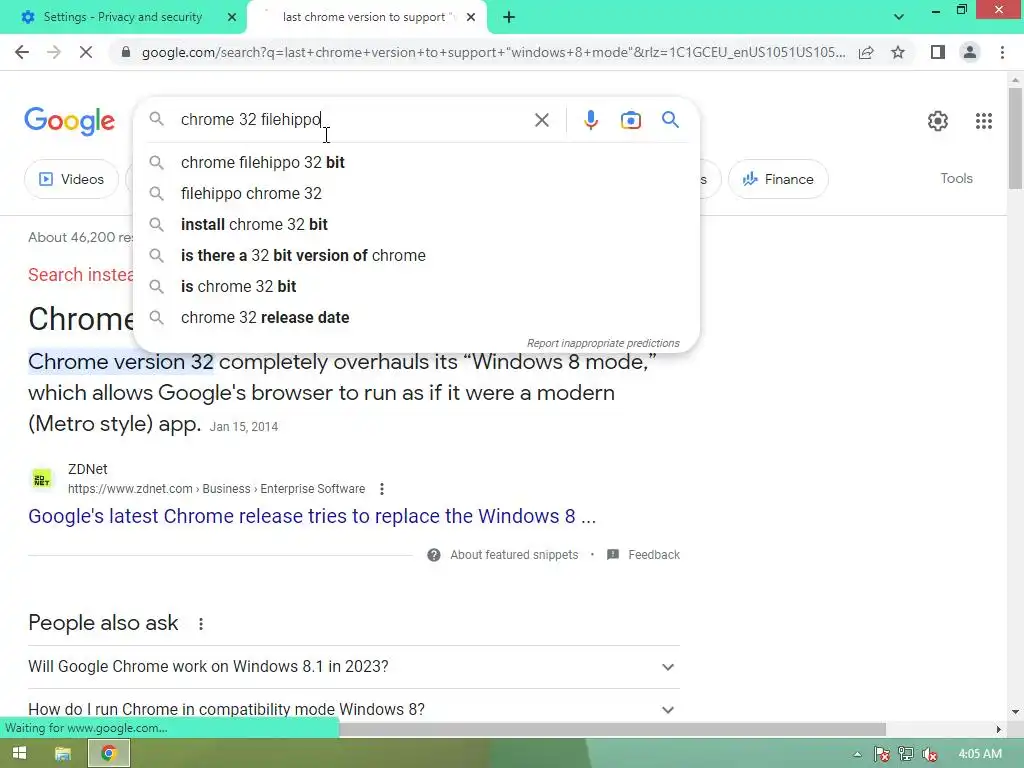
Task: Click the About featured snippets help icon
Action: 434,555
